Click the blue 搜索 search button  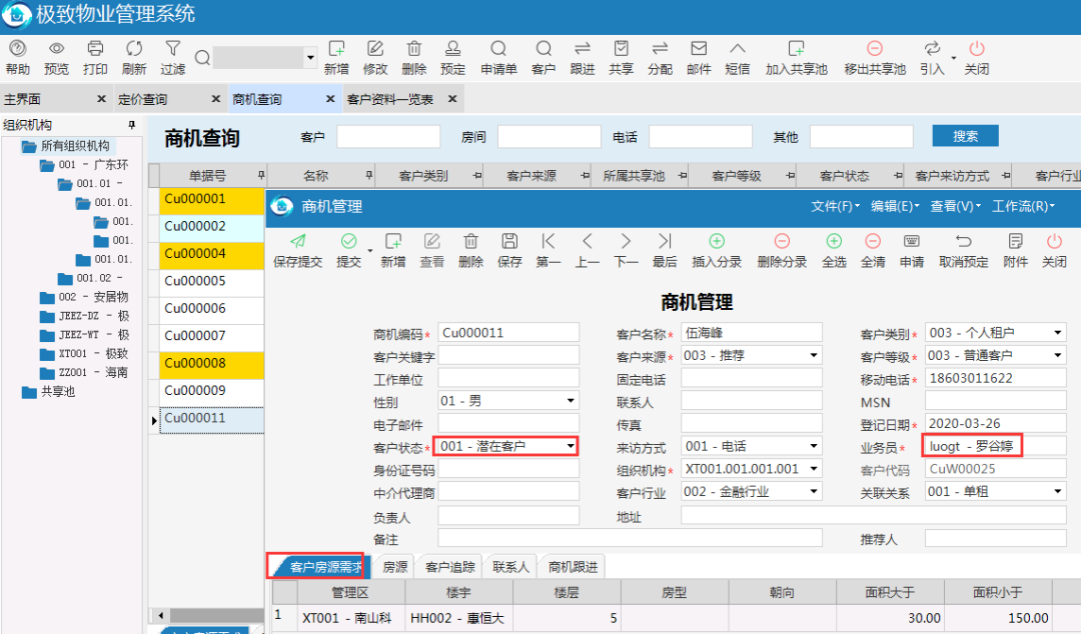pyautogui.click(x=965, y=136)
